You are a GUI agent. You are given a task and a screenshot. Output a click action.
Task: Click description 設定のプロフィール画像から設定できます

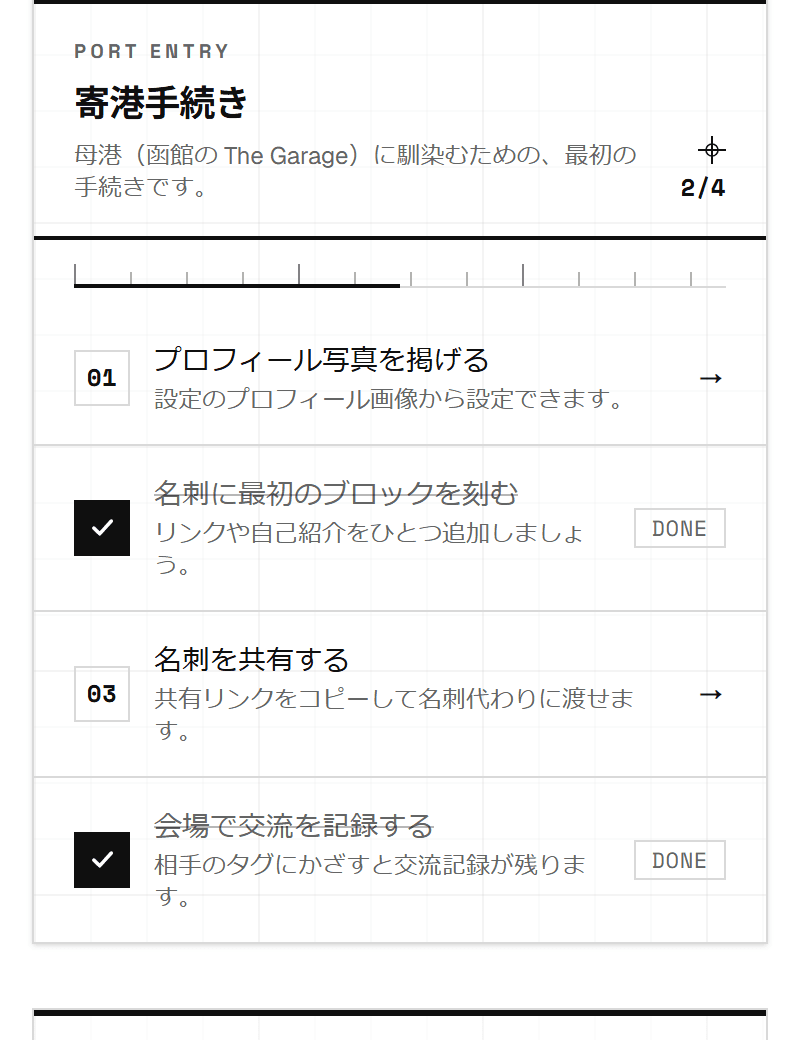tap(389, 399)
